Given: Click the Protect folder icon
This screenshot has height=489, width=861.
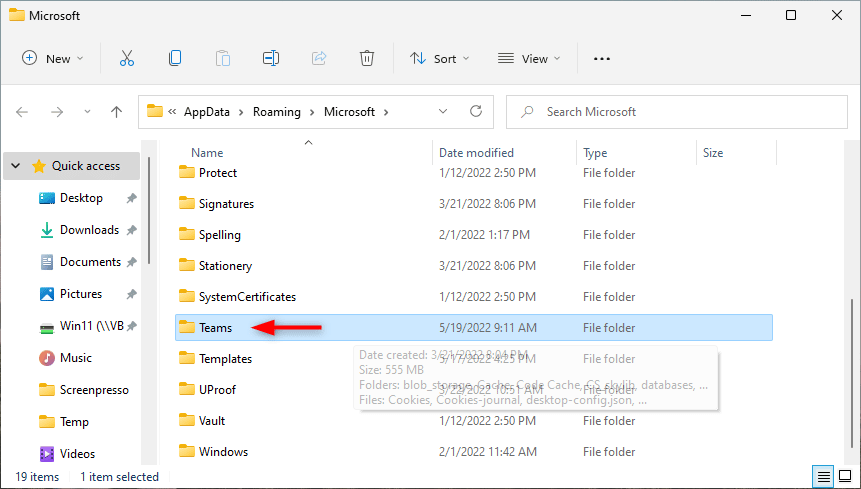Looking at the screenshot, I should coord(187,172).
